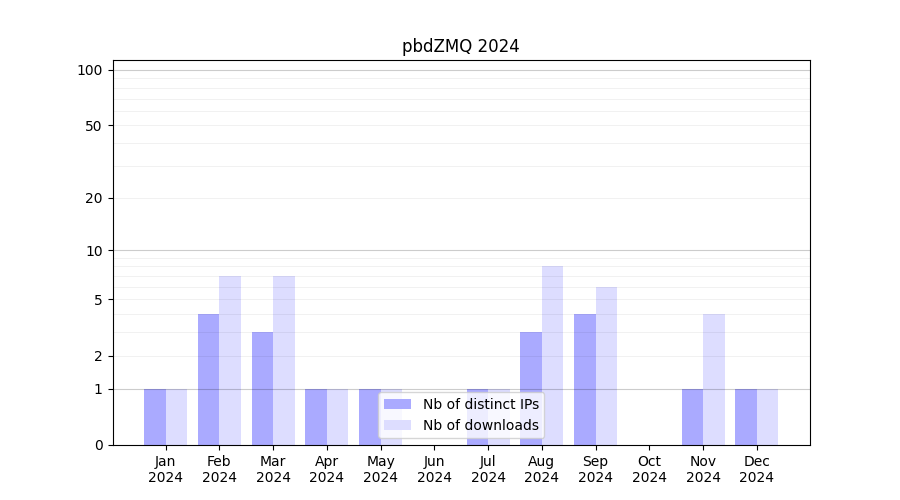Select the Sep 2024 distinct IPs bar
Screen dimensions: 900x500
[x=585, y=380]
